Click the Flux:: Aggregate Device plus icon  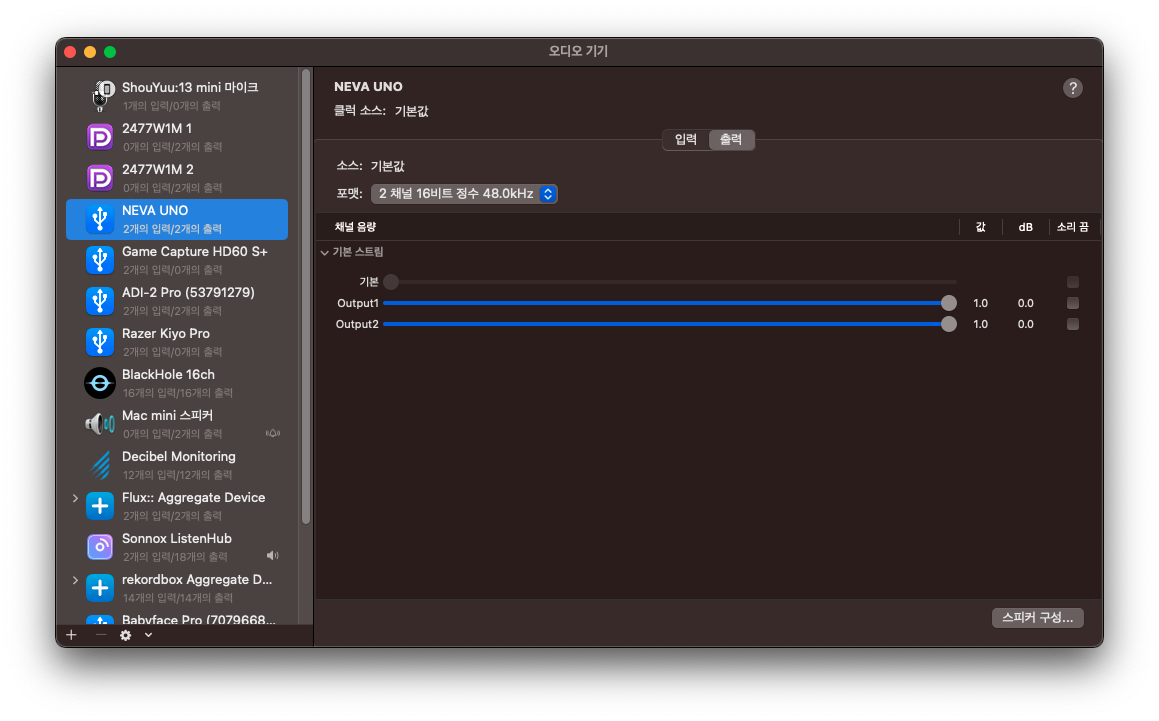pos(100,507)
